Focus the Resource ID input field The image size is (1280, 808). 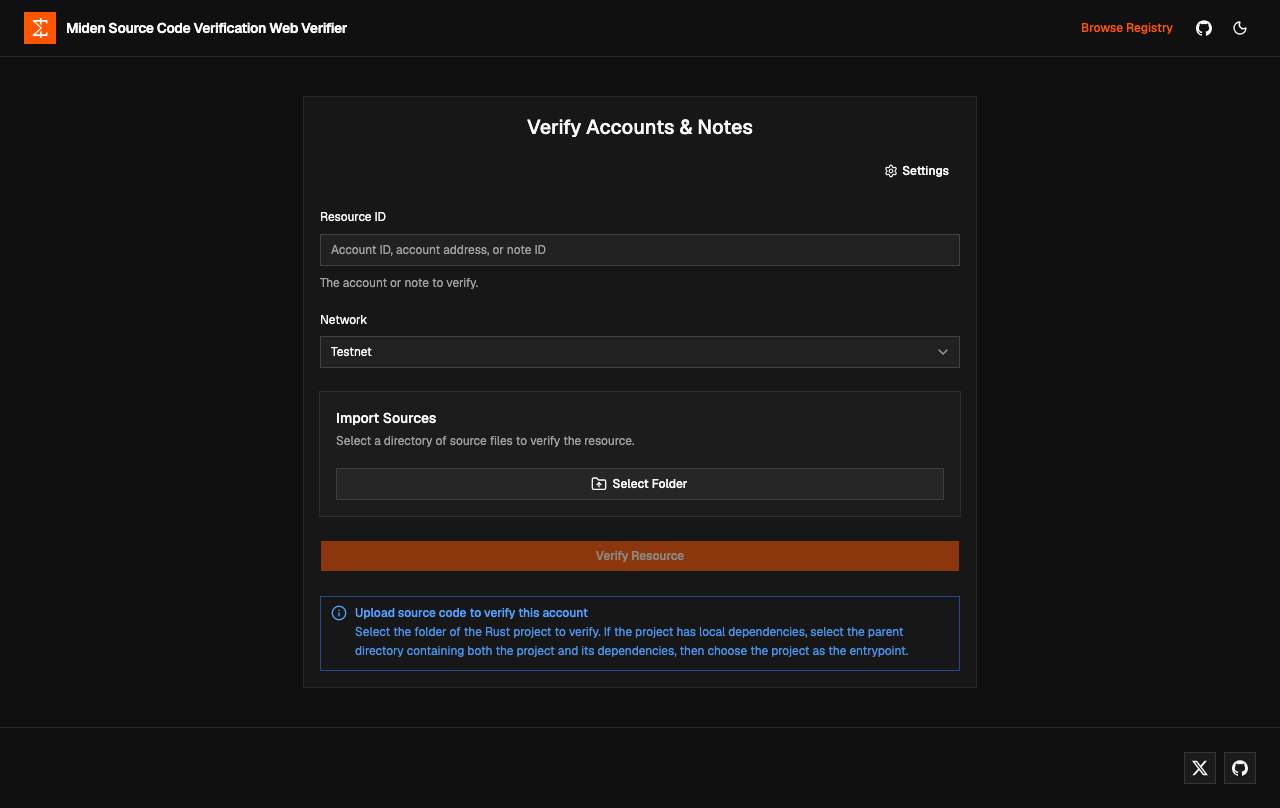(640, 250)
